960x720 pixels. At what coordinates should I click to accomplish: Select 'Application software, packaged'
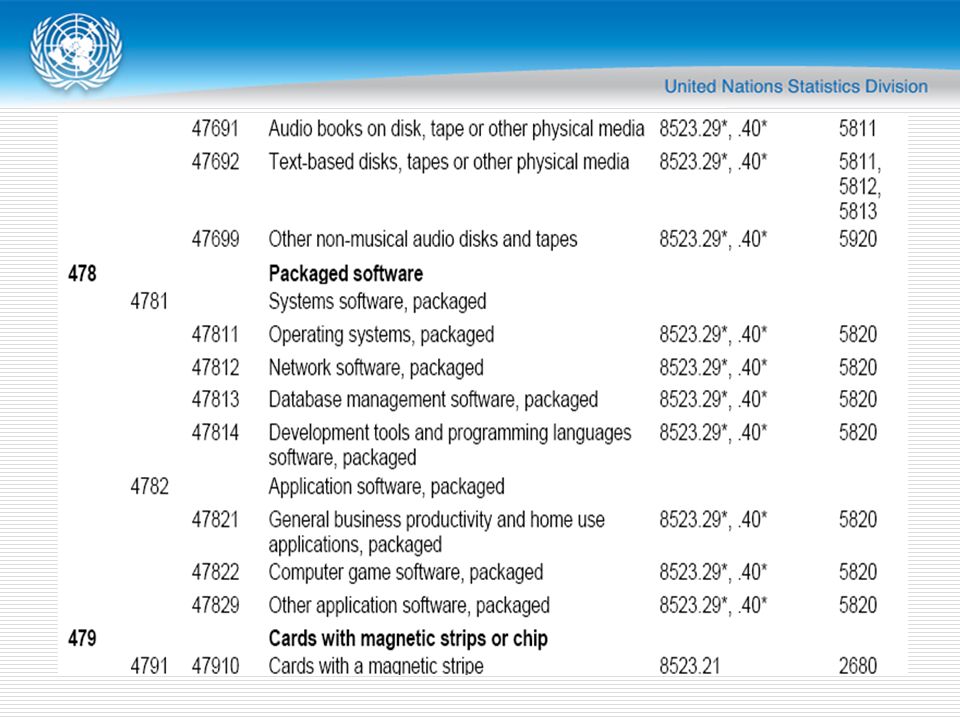(386, 486)
